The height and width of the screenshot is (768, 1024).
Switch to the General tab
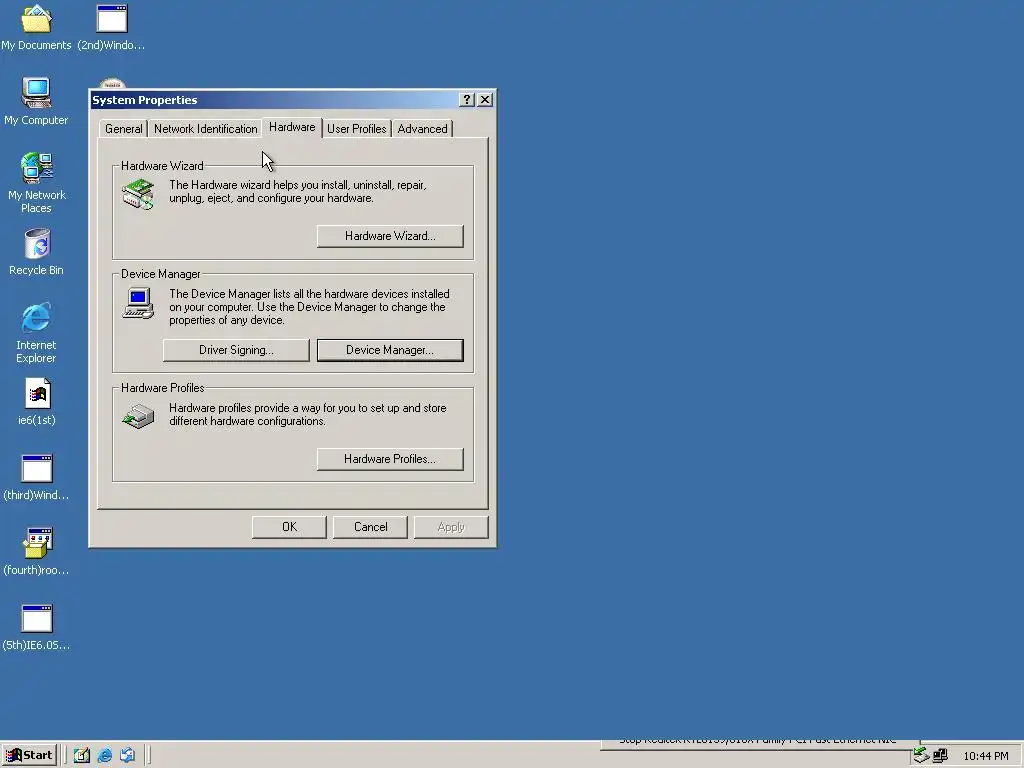(x=123, y=129)
